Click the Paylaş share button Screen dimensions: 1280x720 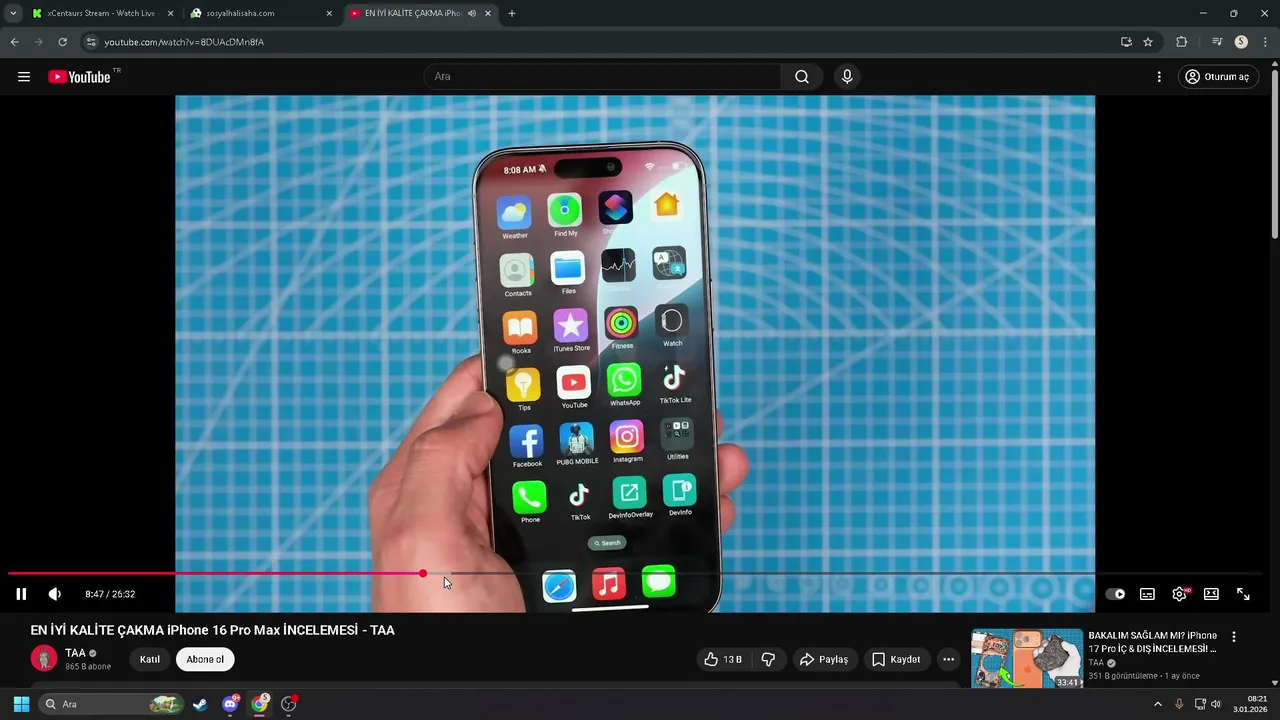click(x=823, y=659)
